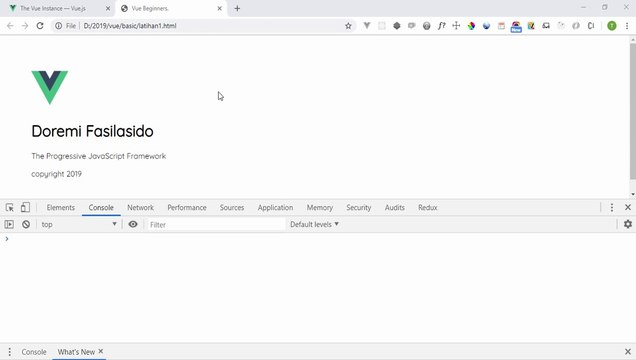Select the Console tab in DevTools
Image resolution: width=636 pixels, height=360 pixels.
tap(101, 208)
